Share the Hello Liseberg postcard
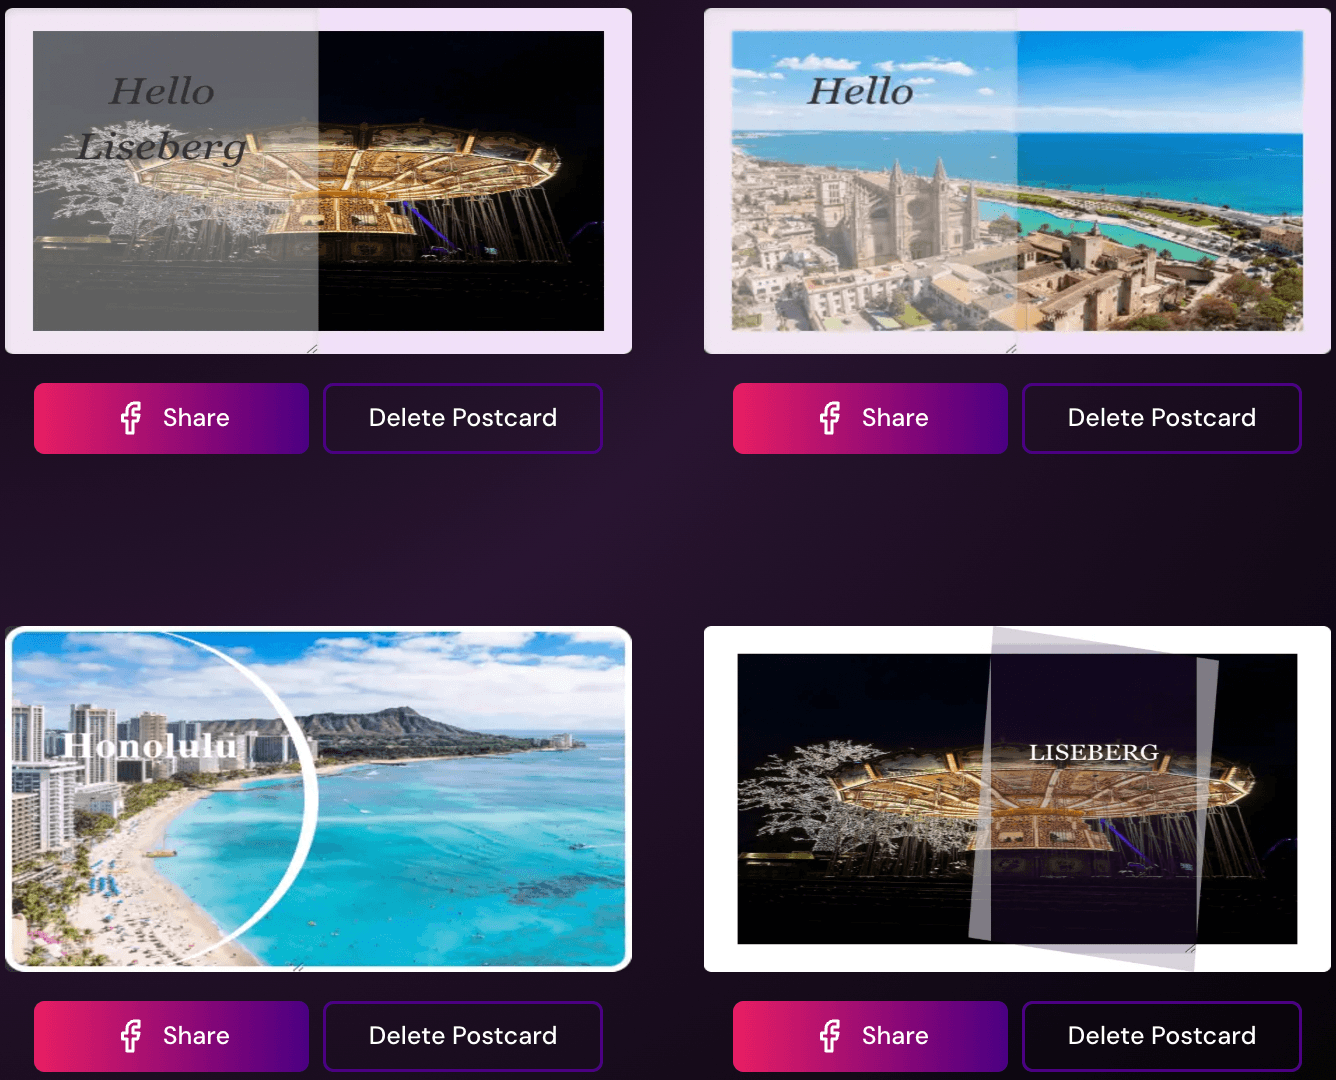 tap(171, 418)
